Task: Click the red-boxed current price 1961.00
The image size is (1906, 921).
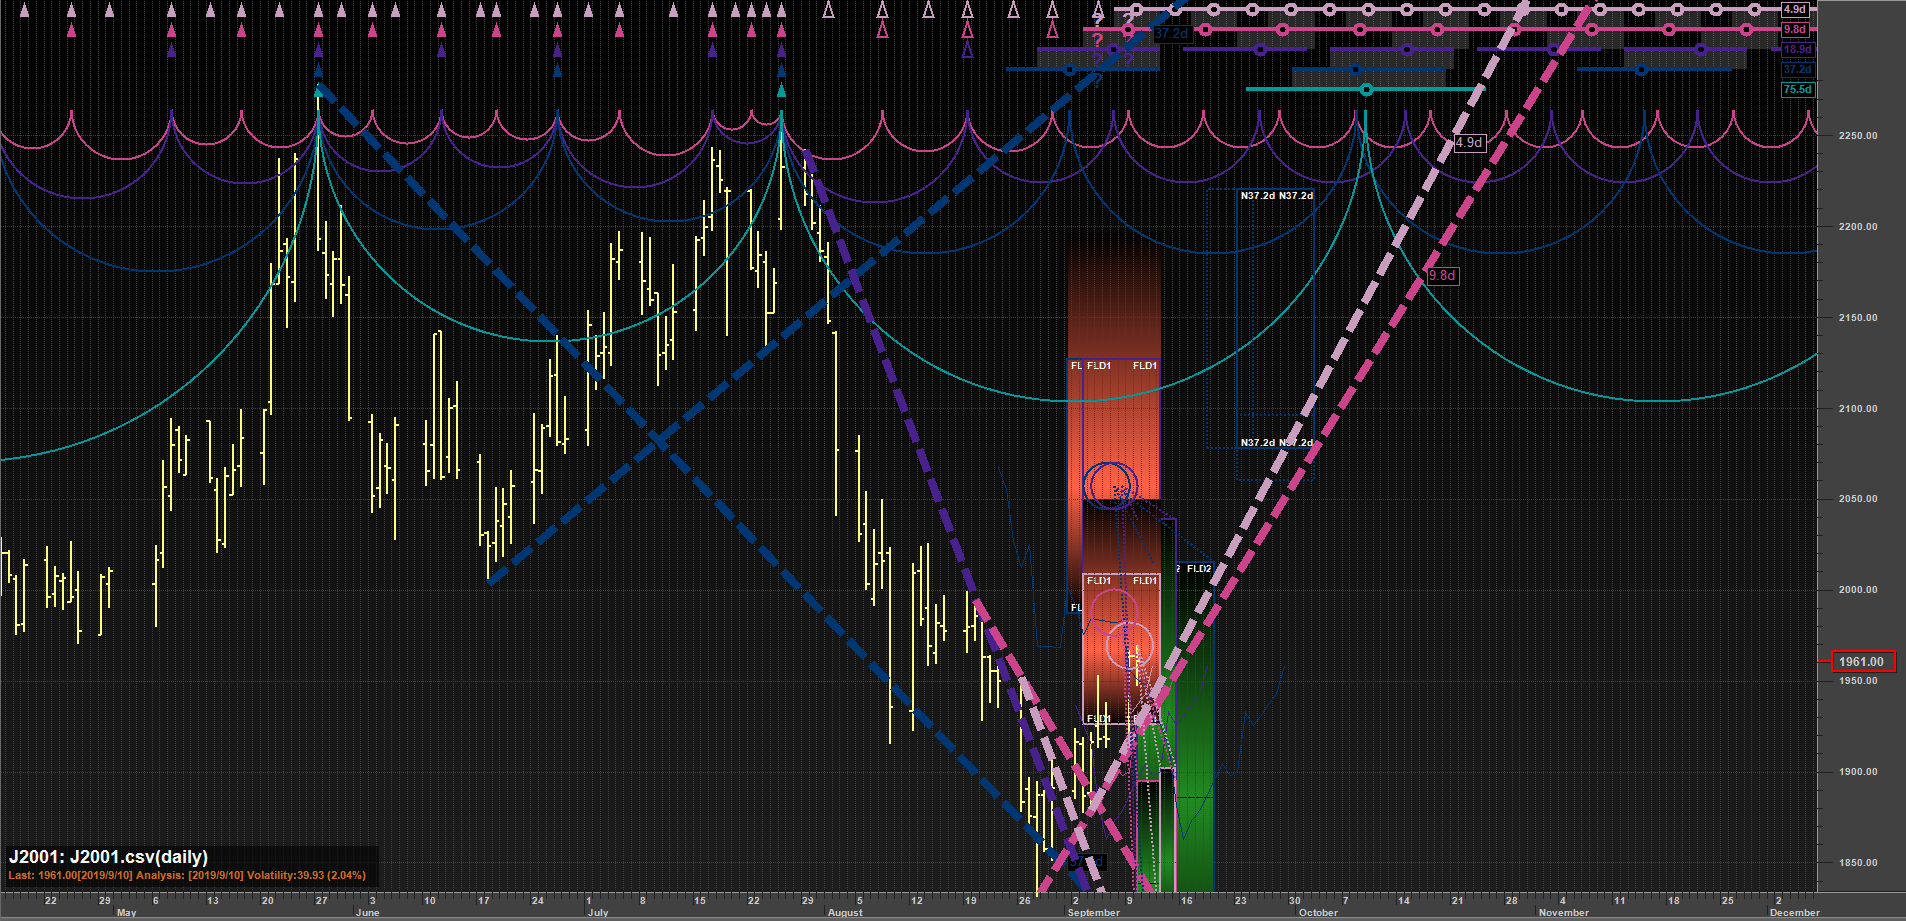Action: click(1862, 661)
